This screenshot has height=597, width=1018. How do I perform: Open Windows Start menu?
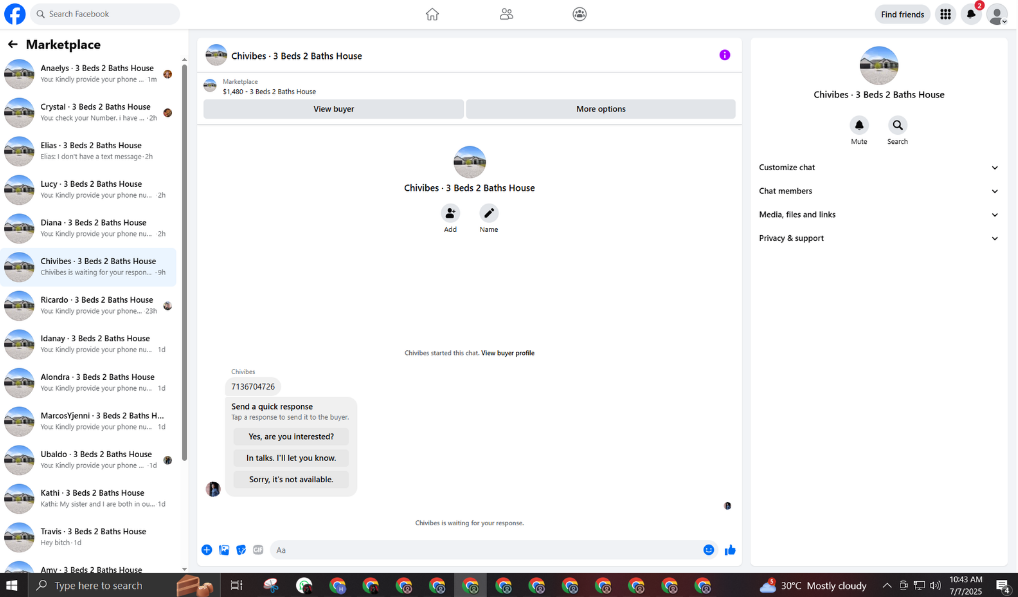(11, 585)
